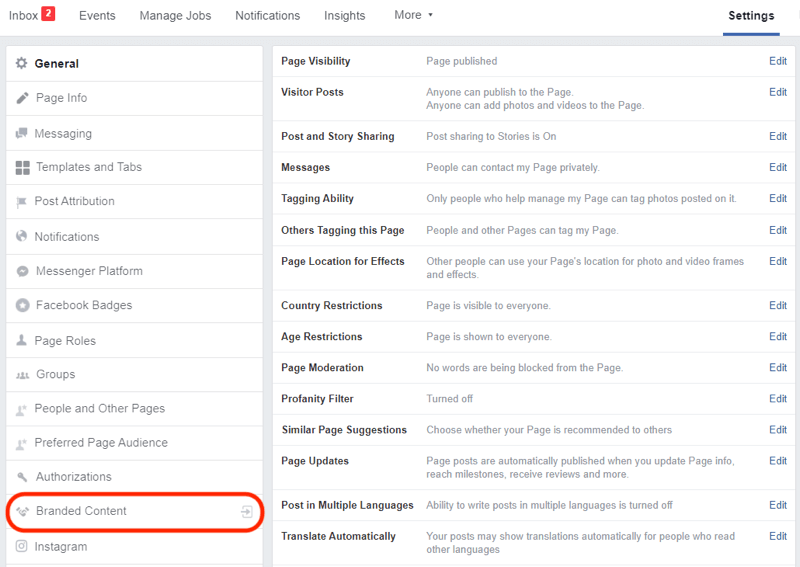Open Branded Content settings

[134, 511]
